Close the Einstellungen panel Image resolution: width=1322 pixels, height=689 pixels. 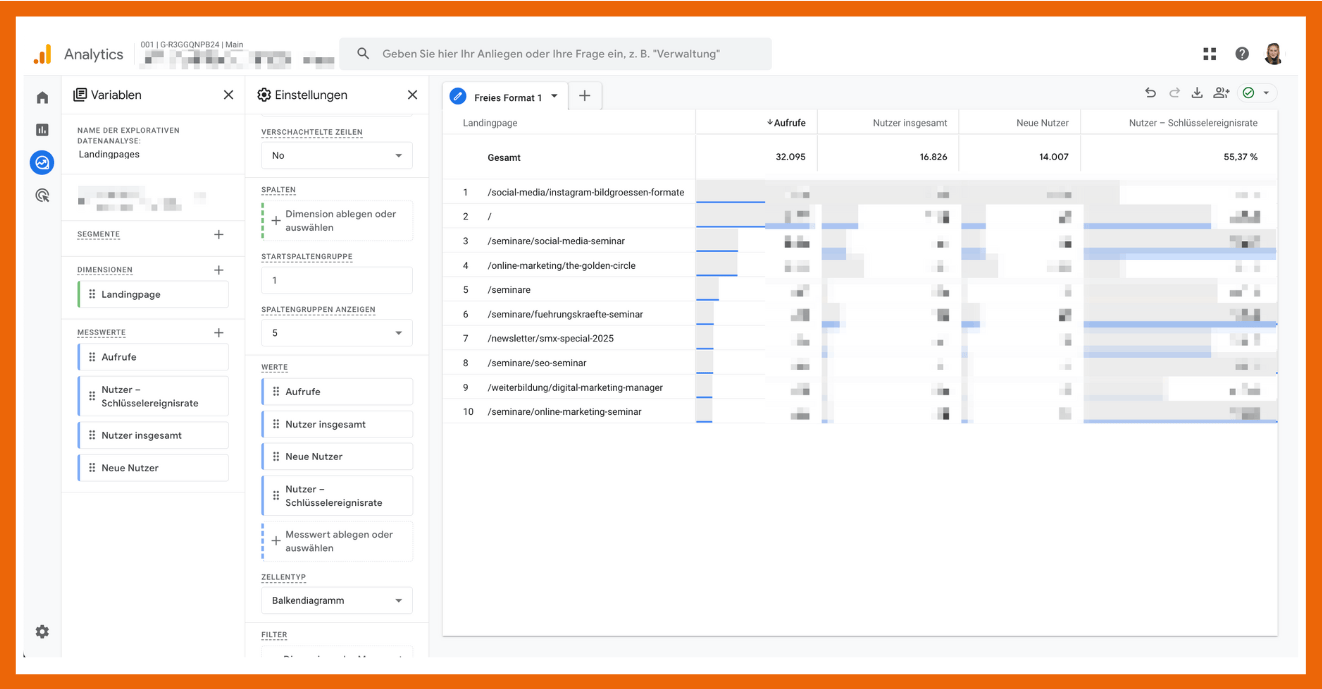412,95
